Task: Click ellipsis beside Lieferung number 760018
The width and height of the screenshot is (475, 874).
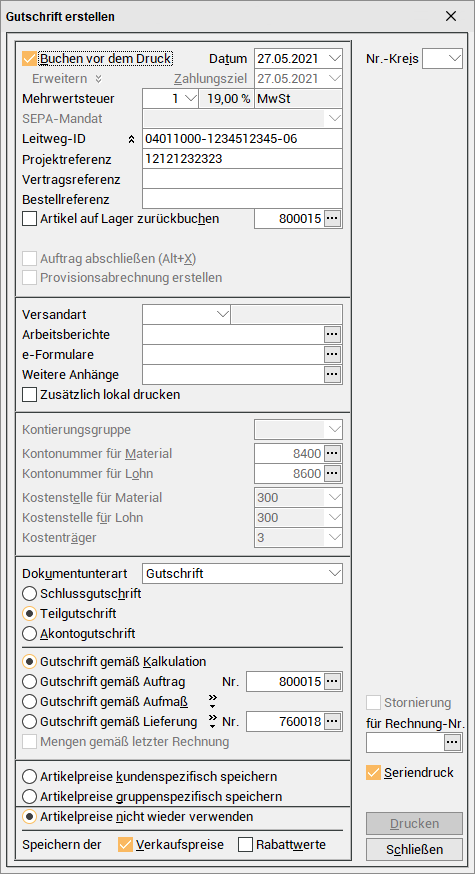Action: point(332,721)
